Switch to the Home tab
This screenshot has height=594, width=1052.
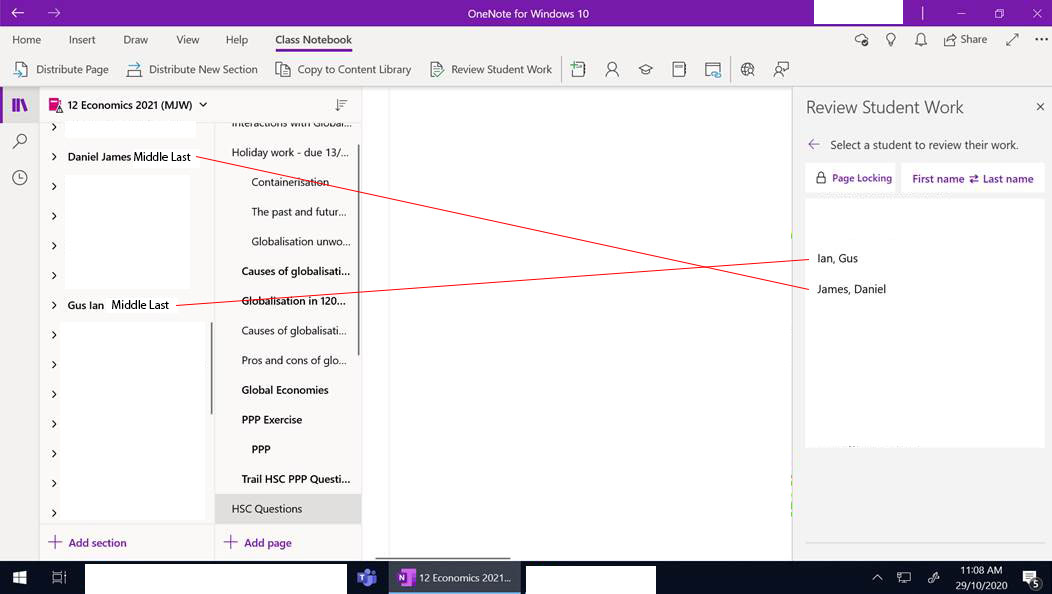(x=26, y=40)
